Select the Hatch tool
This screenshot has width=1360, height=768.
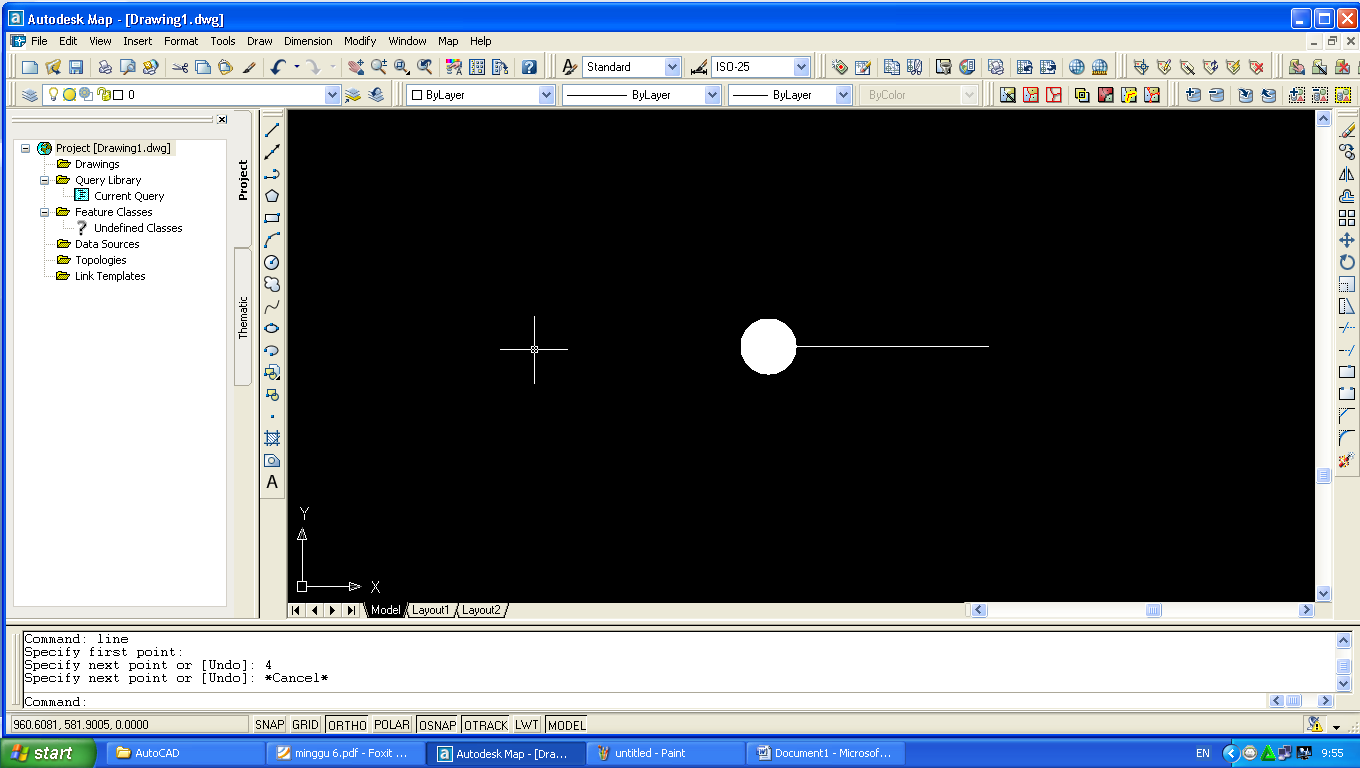pos(272,438)
